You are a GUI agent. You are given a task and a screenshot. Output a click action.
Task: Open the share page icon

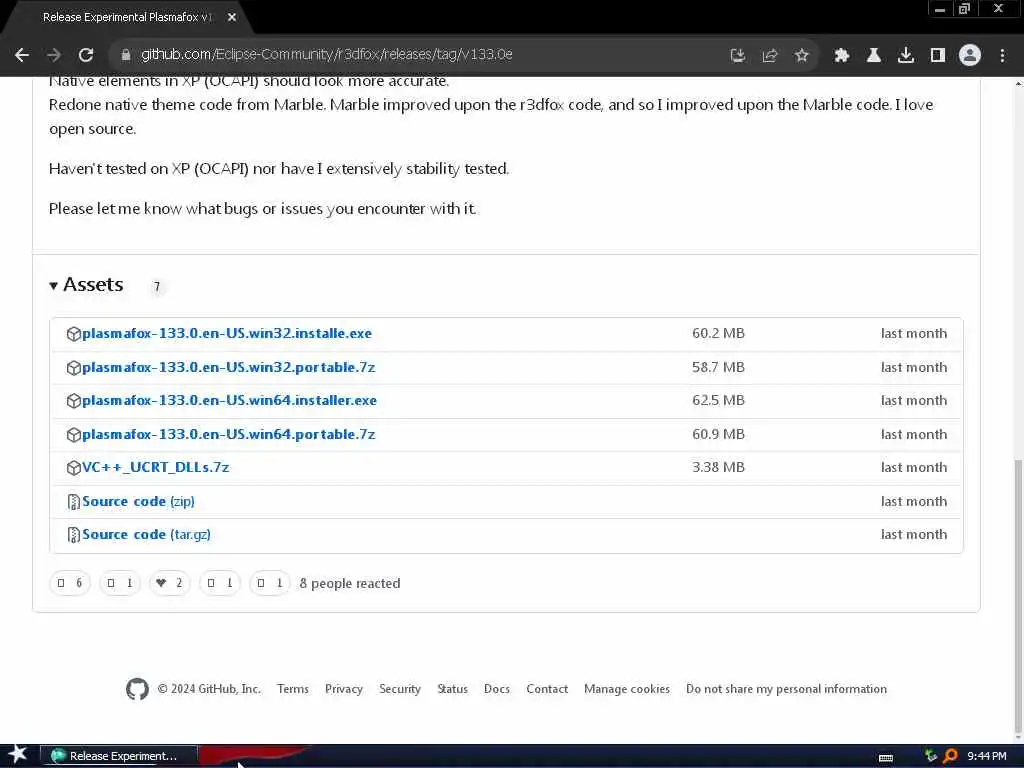(x=769, y=56)
